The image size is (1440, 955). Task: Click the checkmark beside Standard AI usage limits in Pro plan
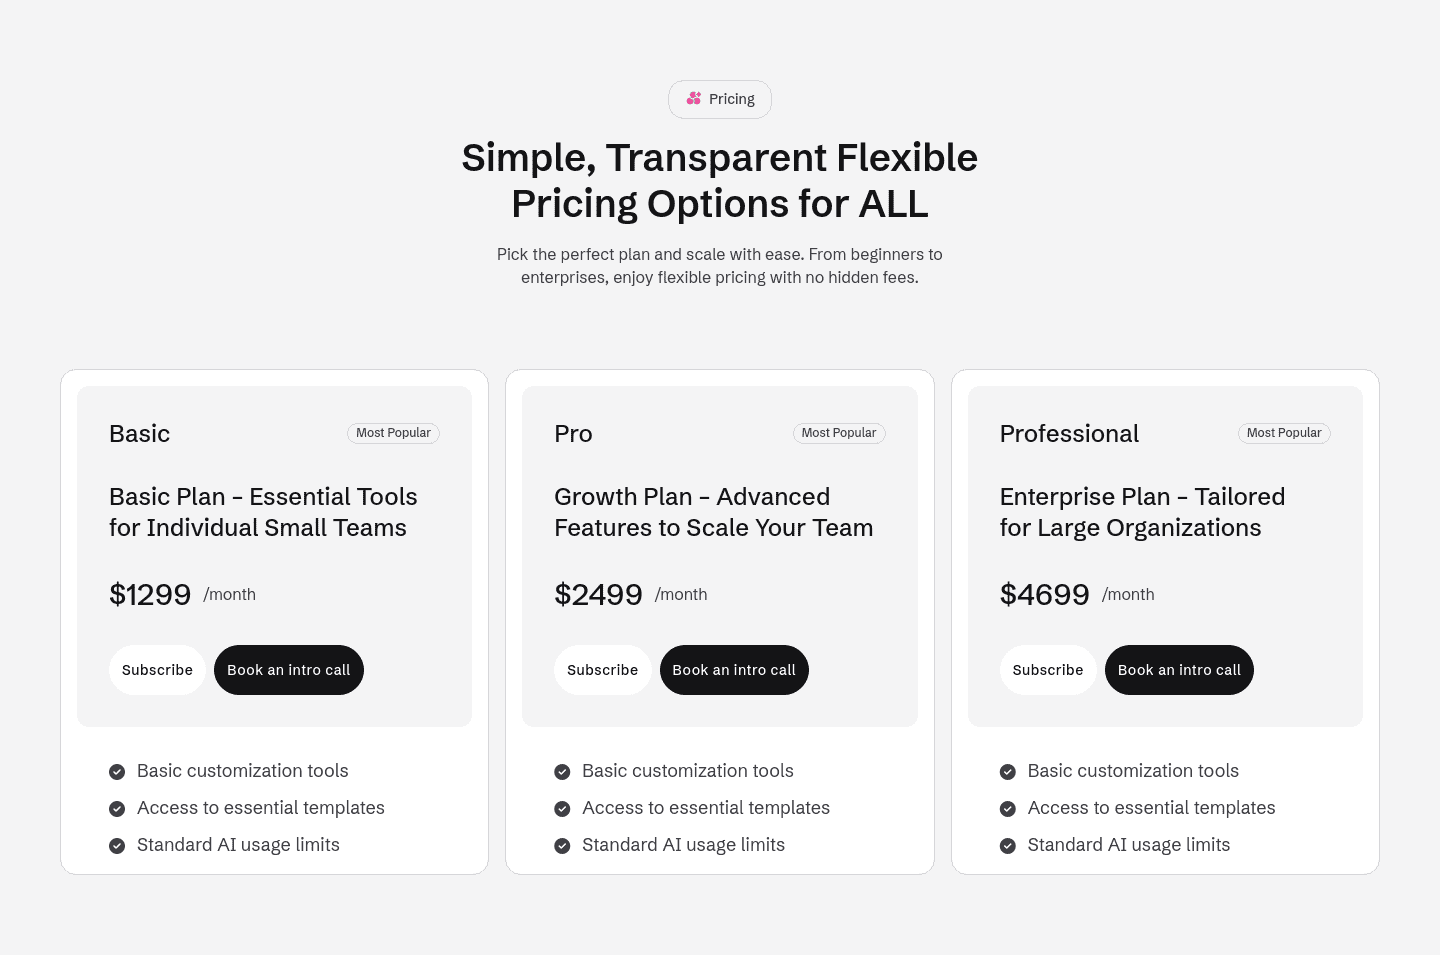coord(562,845)
